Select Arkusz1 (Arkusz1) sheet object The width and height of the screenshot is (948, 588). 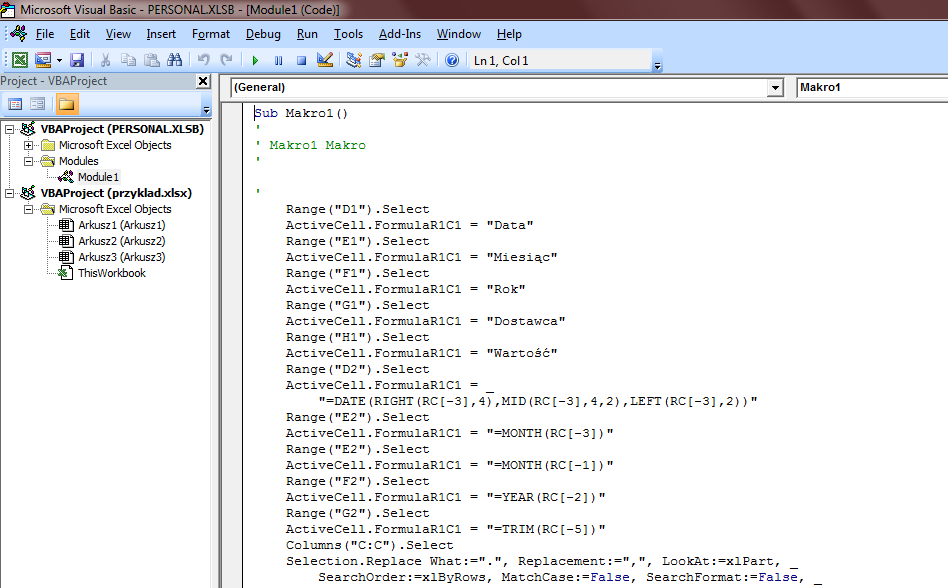pos(121,225)
